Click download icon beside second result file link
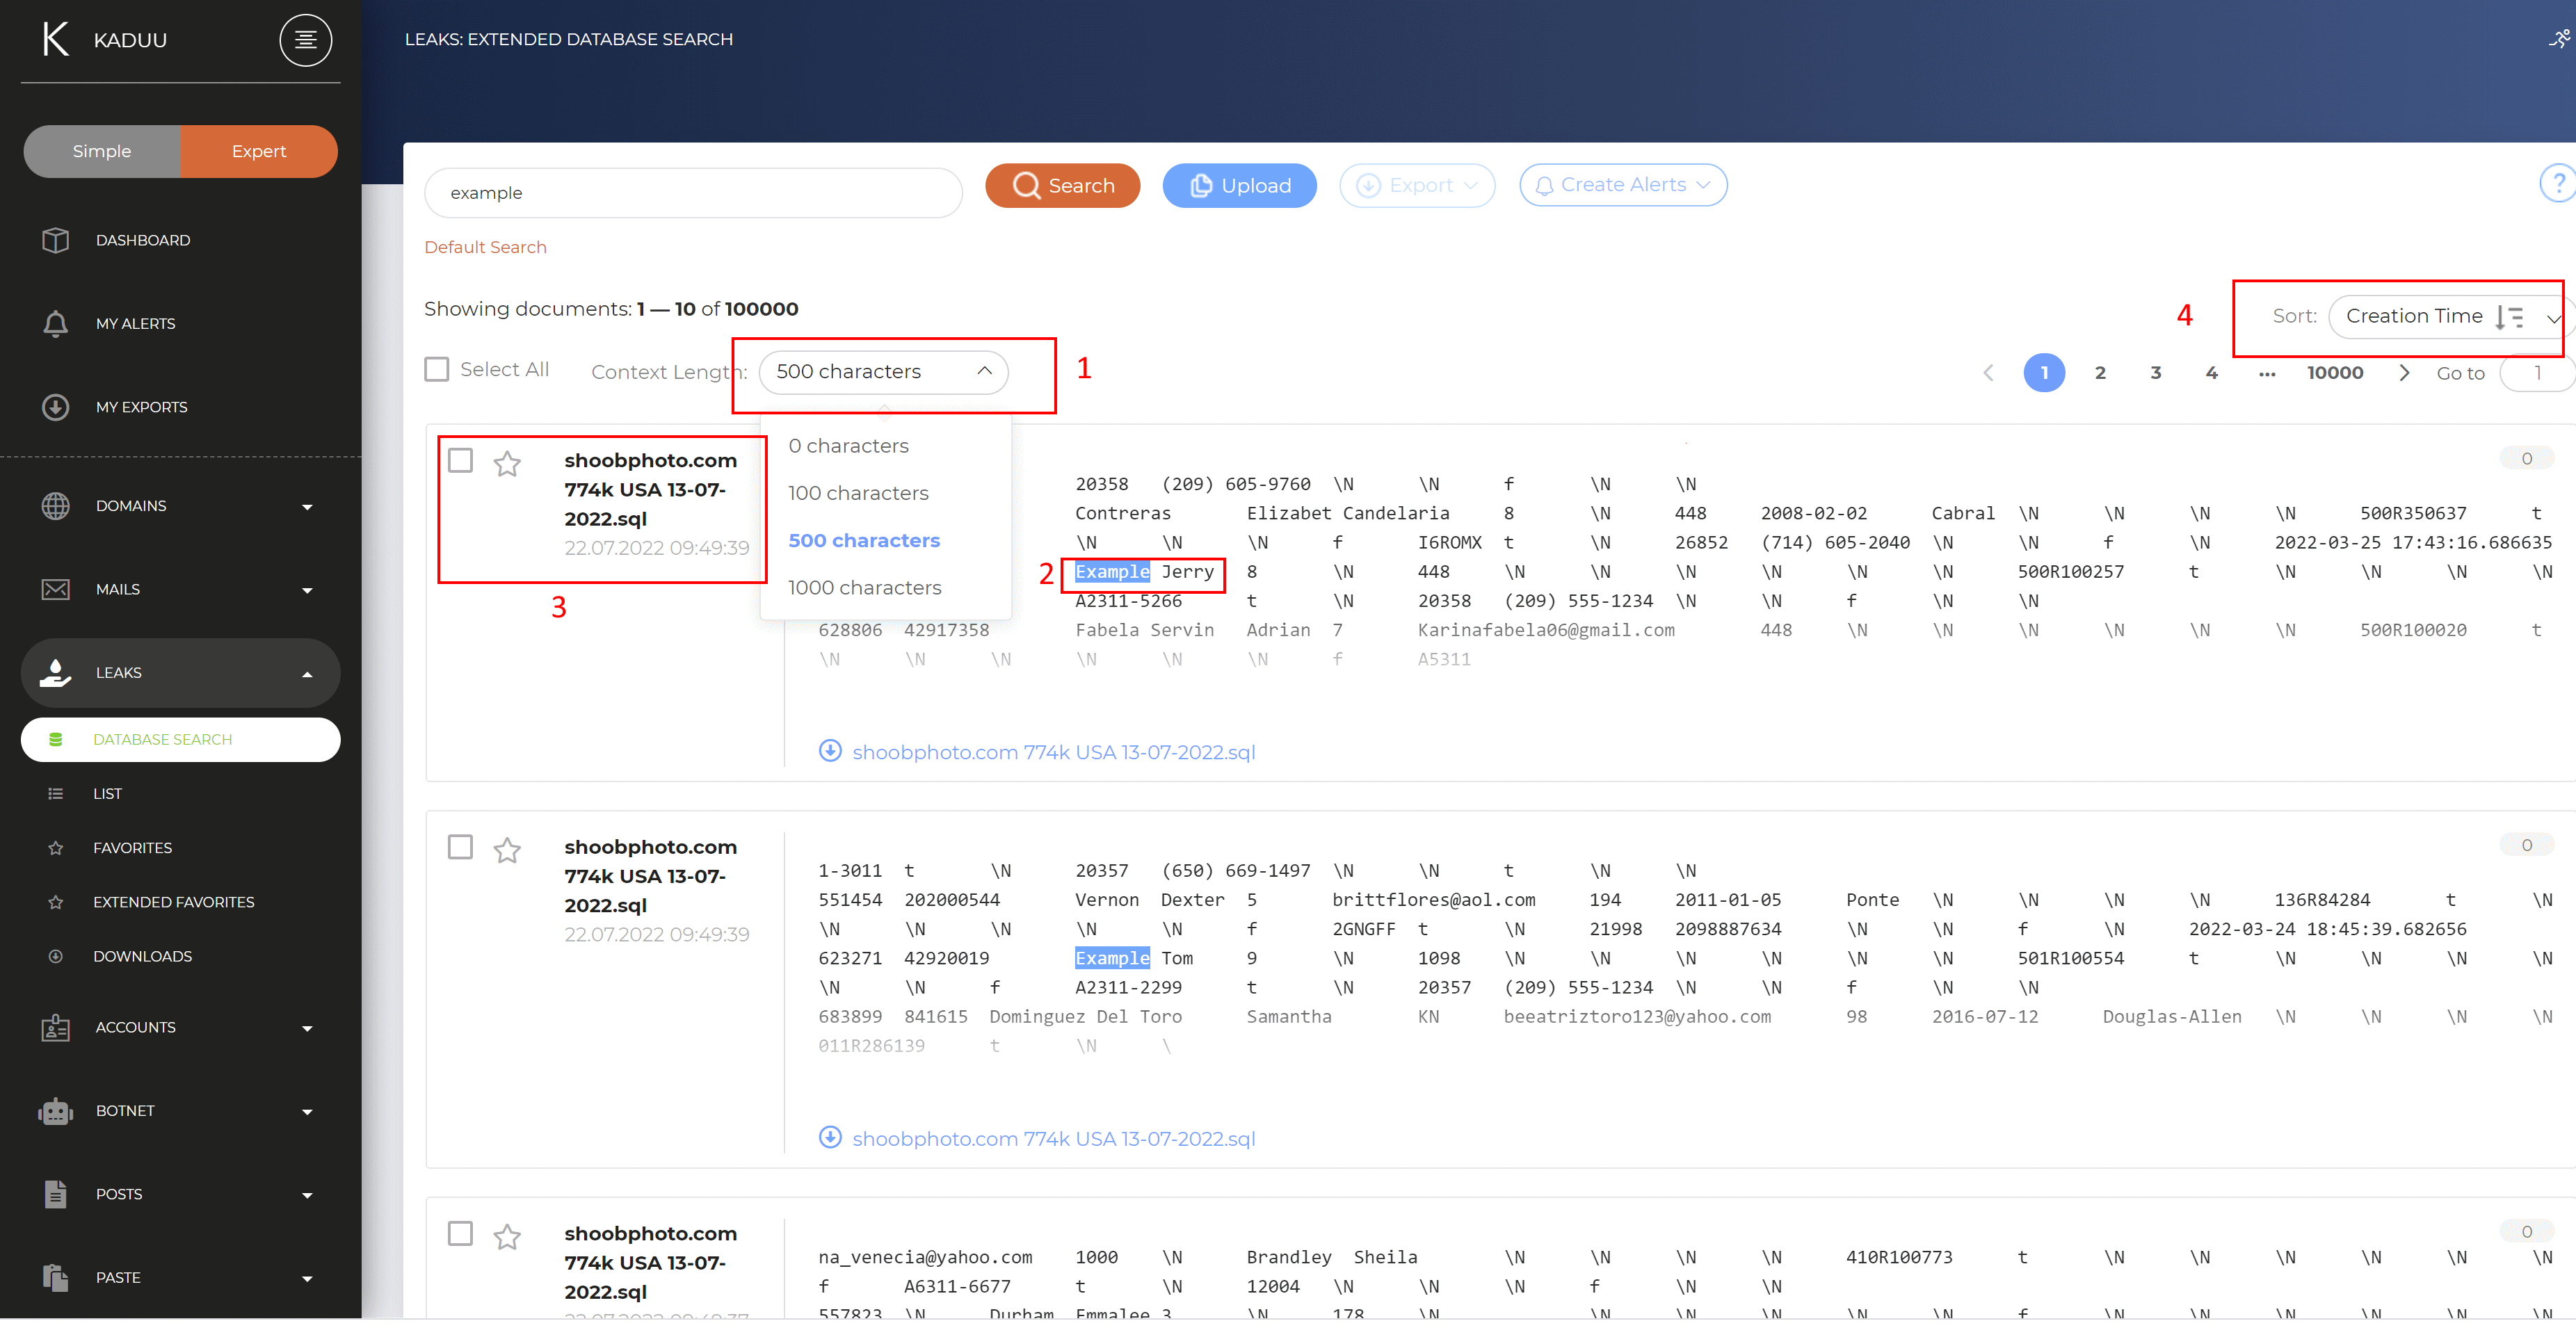Viewport: 2576px width, 1328px height. 830,1137
